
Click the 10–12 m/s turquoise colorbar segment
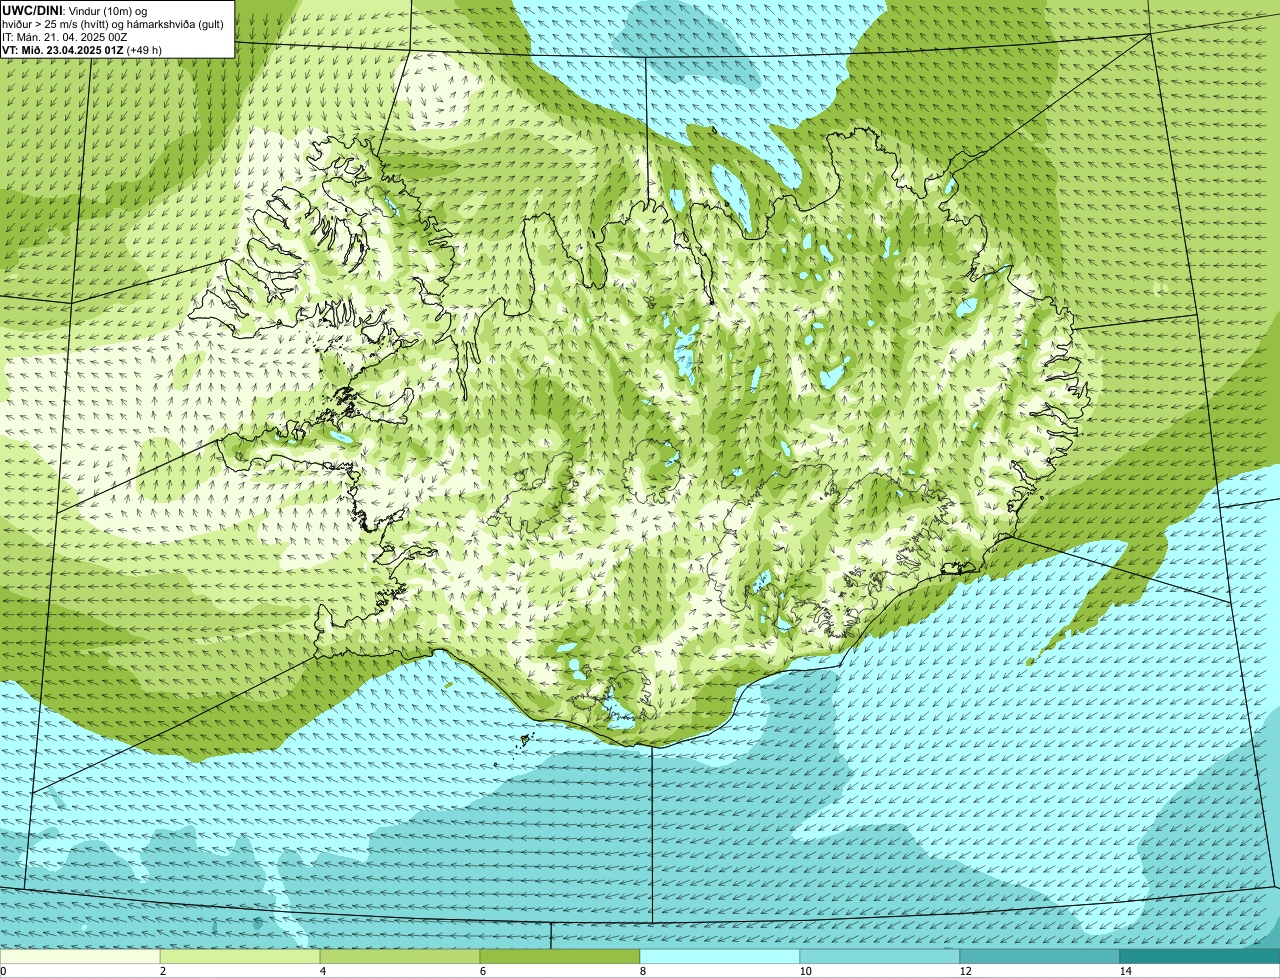(880, 957)
